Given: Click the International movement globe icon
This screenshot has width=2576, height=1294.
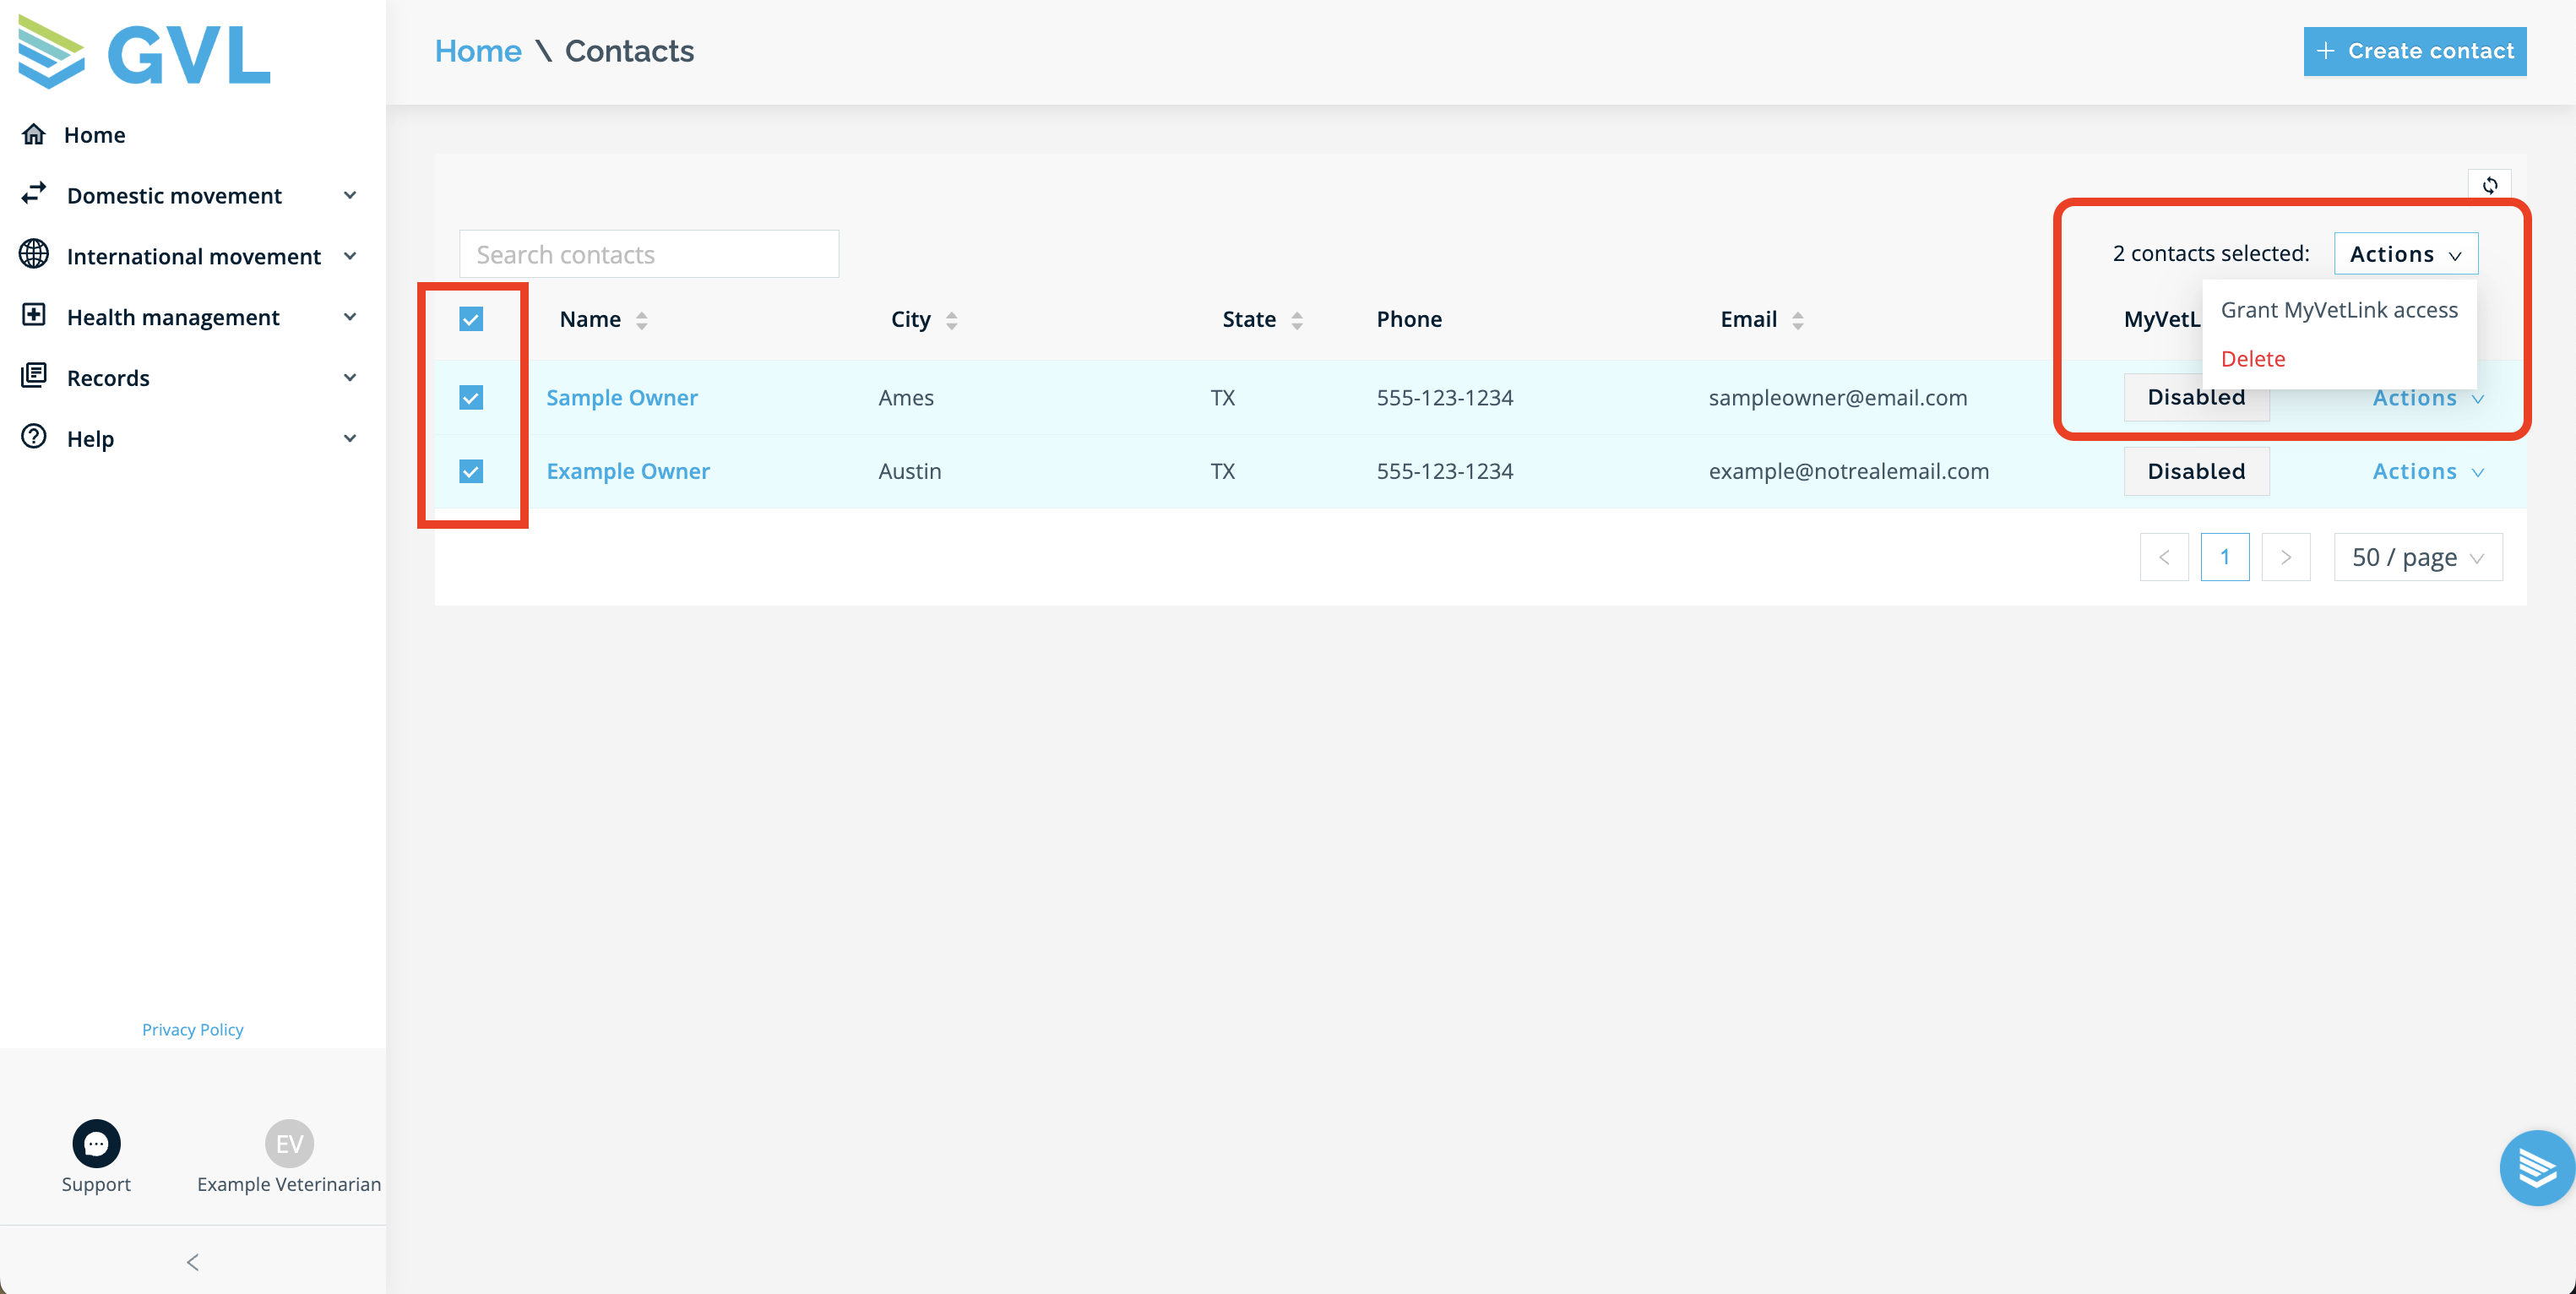Looking at the screenshot, I should (34, 255).
